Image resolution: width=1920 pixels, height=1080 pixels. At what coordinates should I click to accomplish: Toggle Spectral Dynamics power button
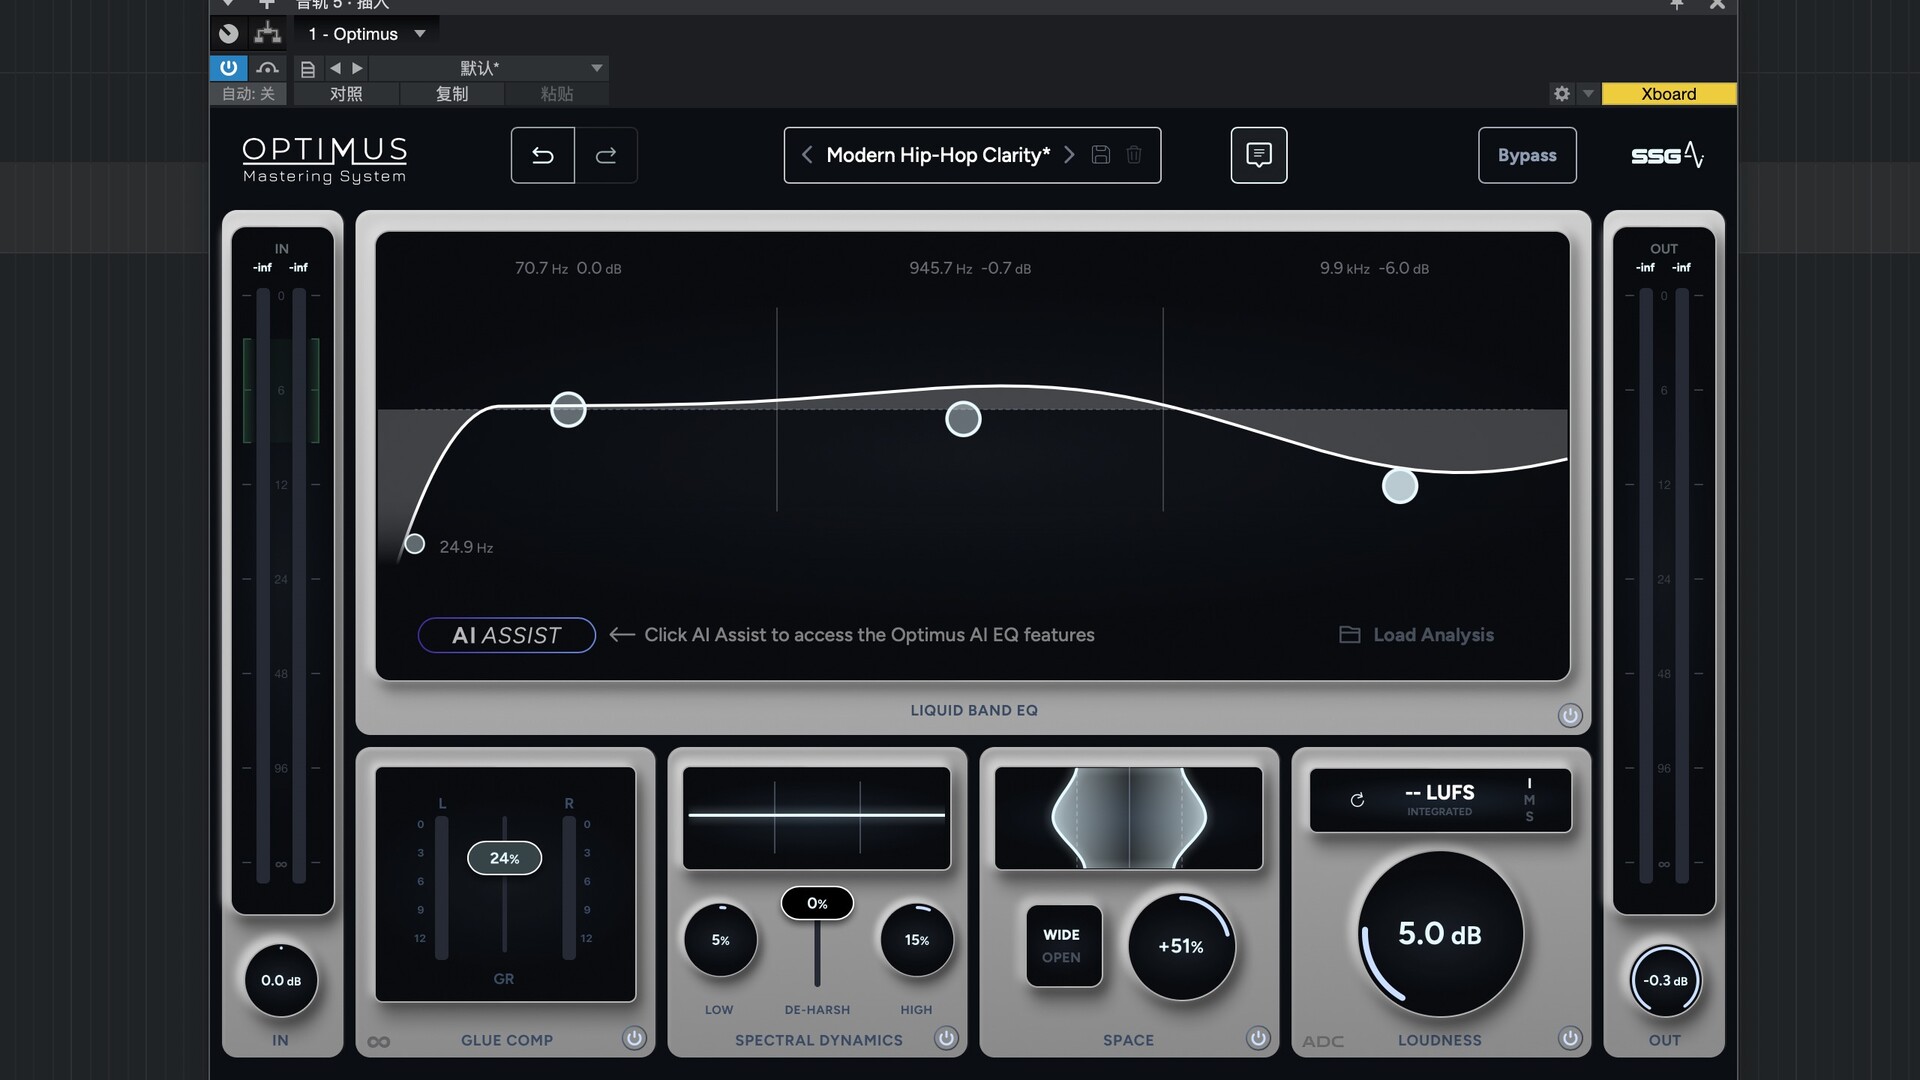946,1038
